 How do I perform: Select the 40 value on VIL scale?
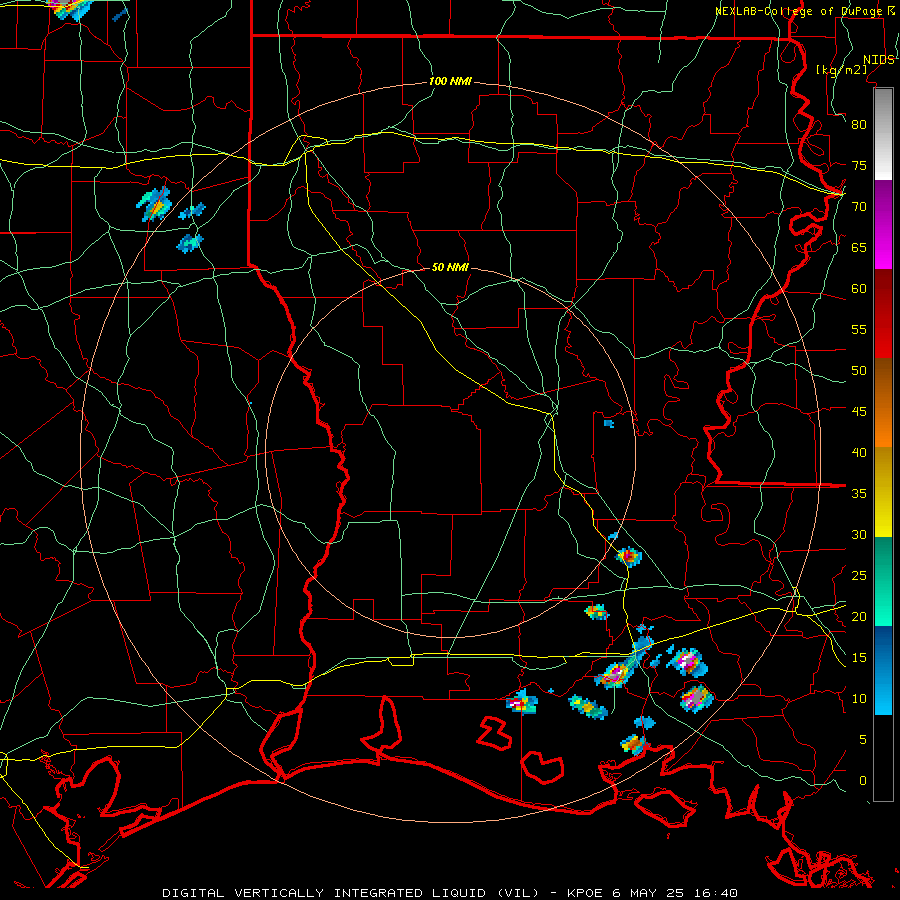(859, 452)
